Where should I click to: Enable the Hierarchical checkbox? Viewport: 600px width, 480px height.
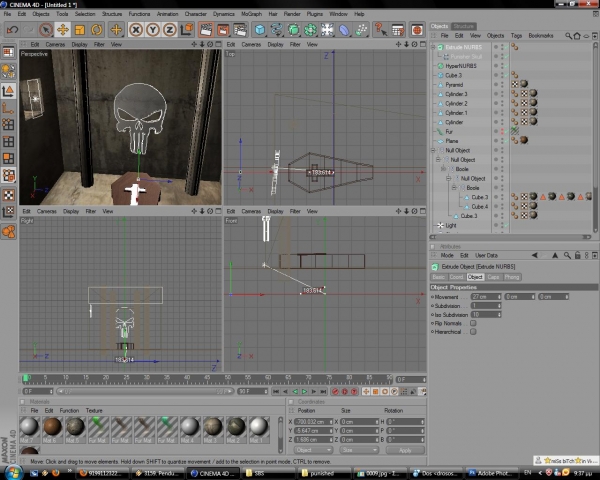(x=473, y=332)
